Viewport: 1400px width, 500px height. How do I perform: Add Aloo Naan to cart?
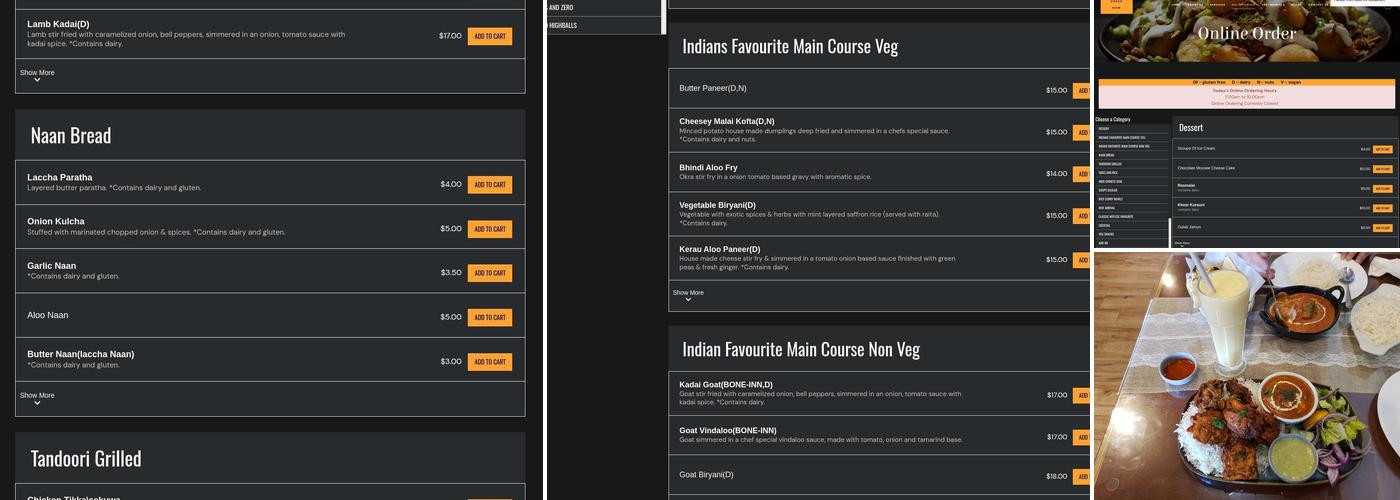point(489,317)
